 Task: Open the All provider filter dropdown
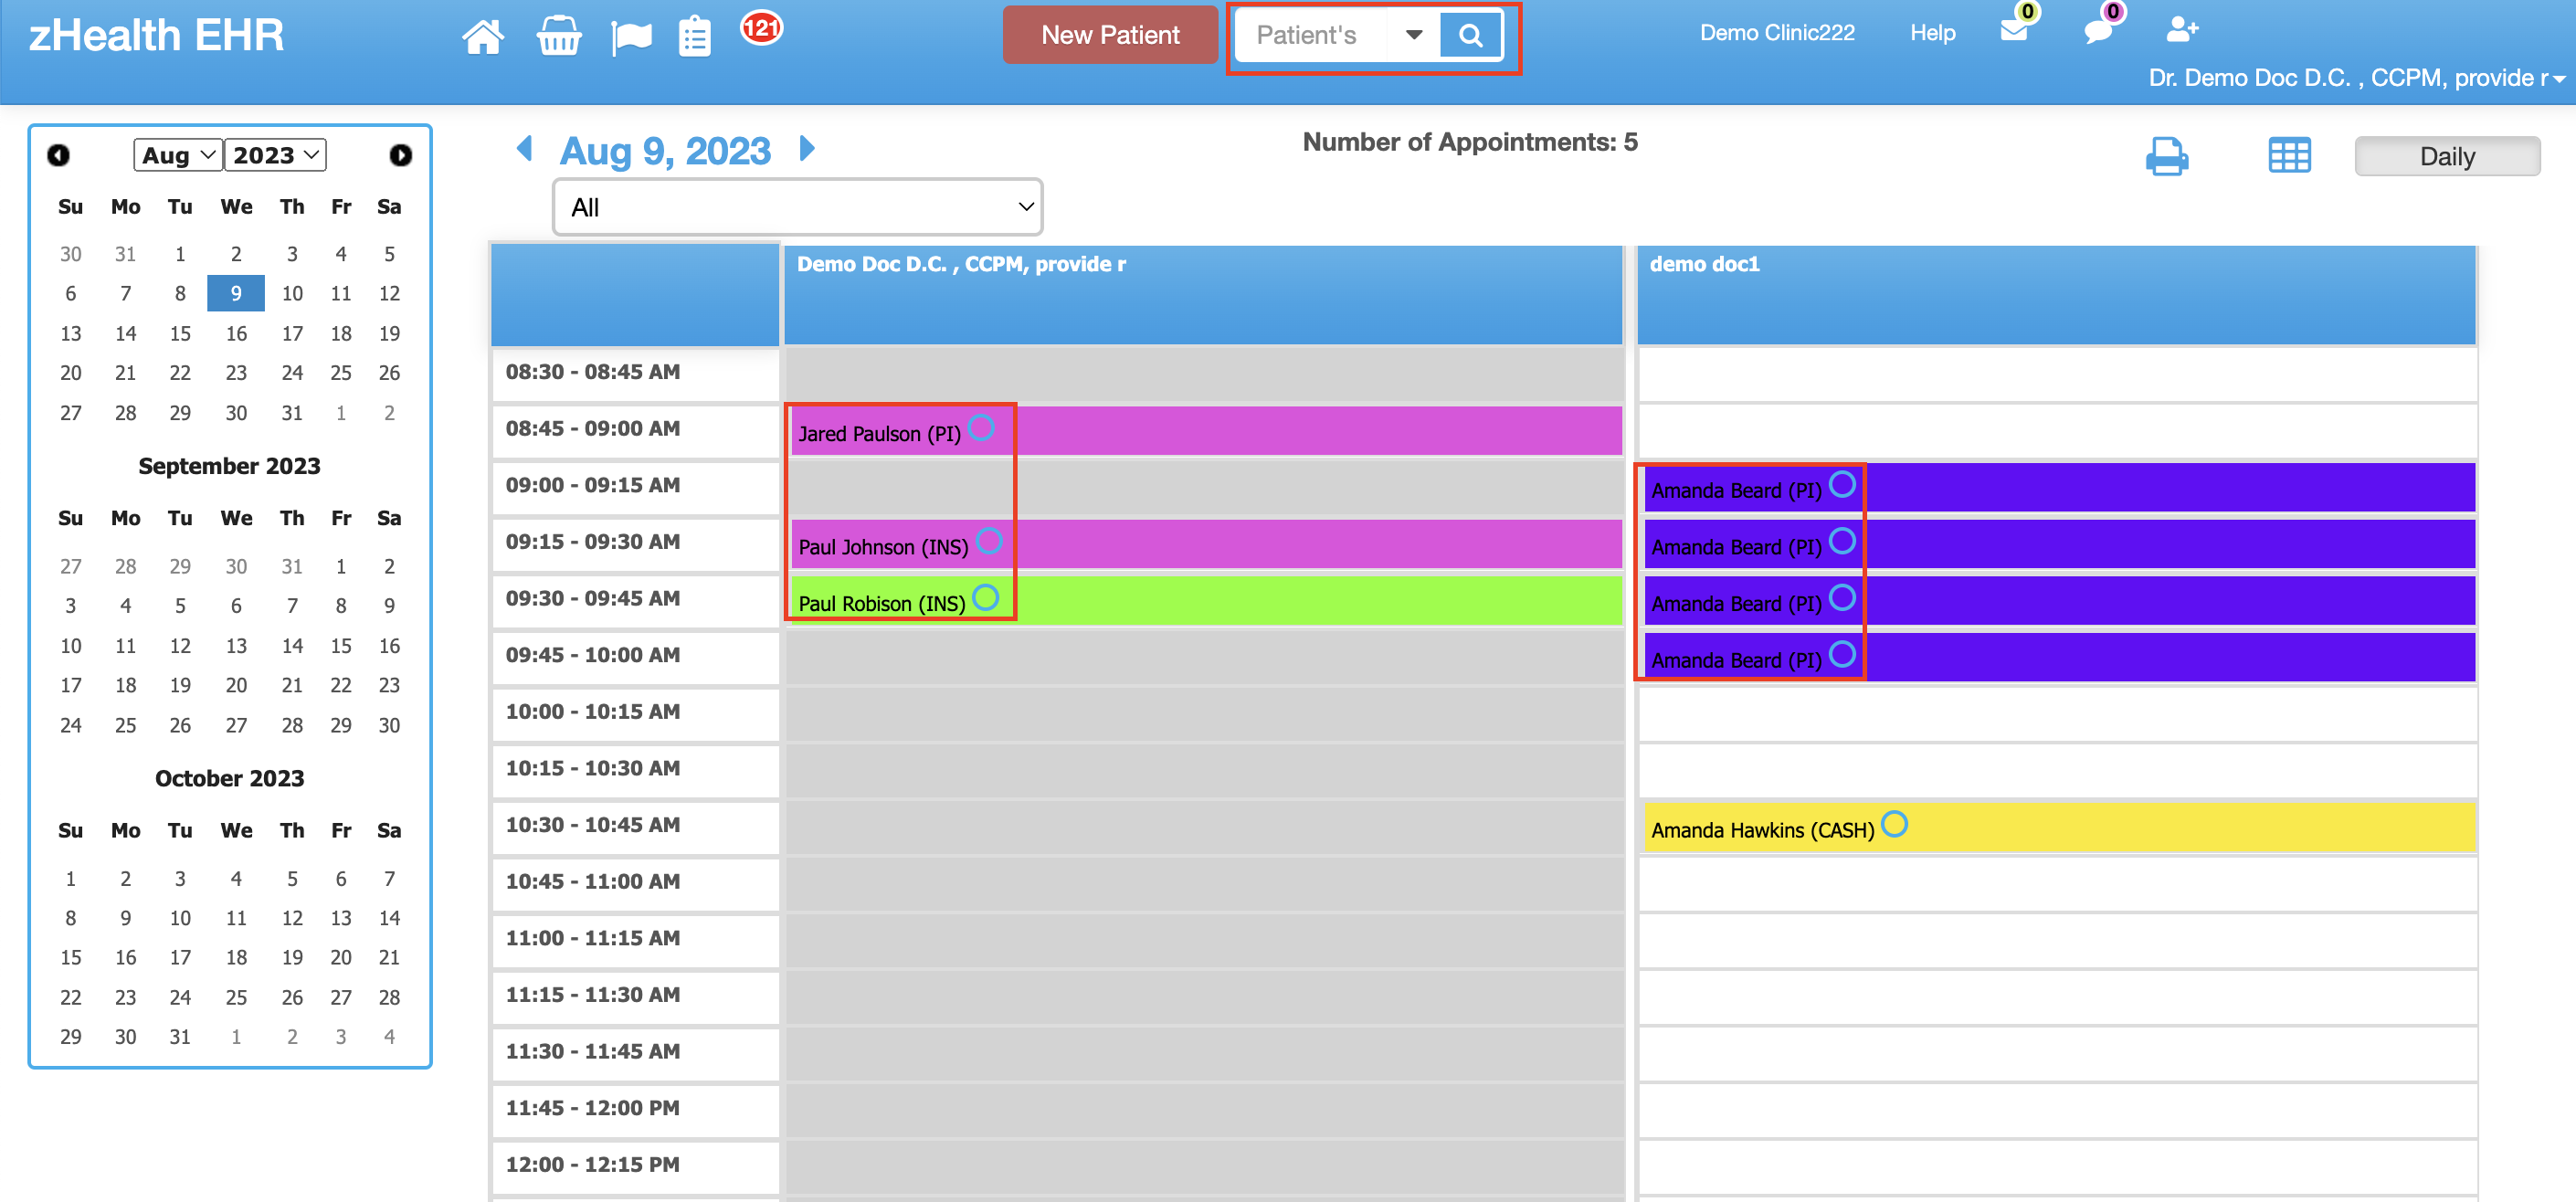(x=797, y=207)
